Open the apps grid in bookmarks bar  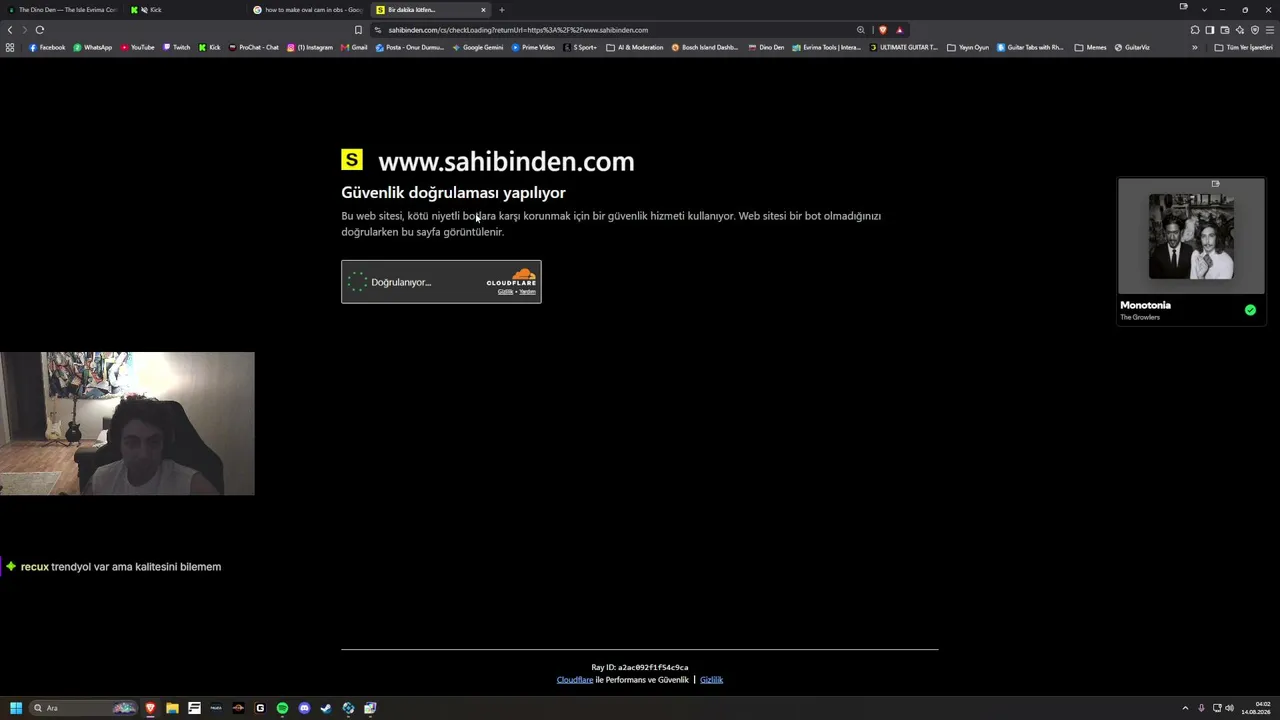click(x=10, y=47)
